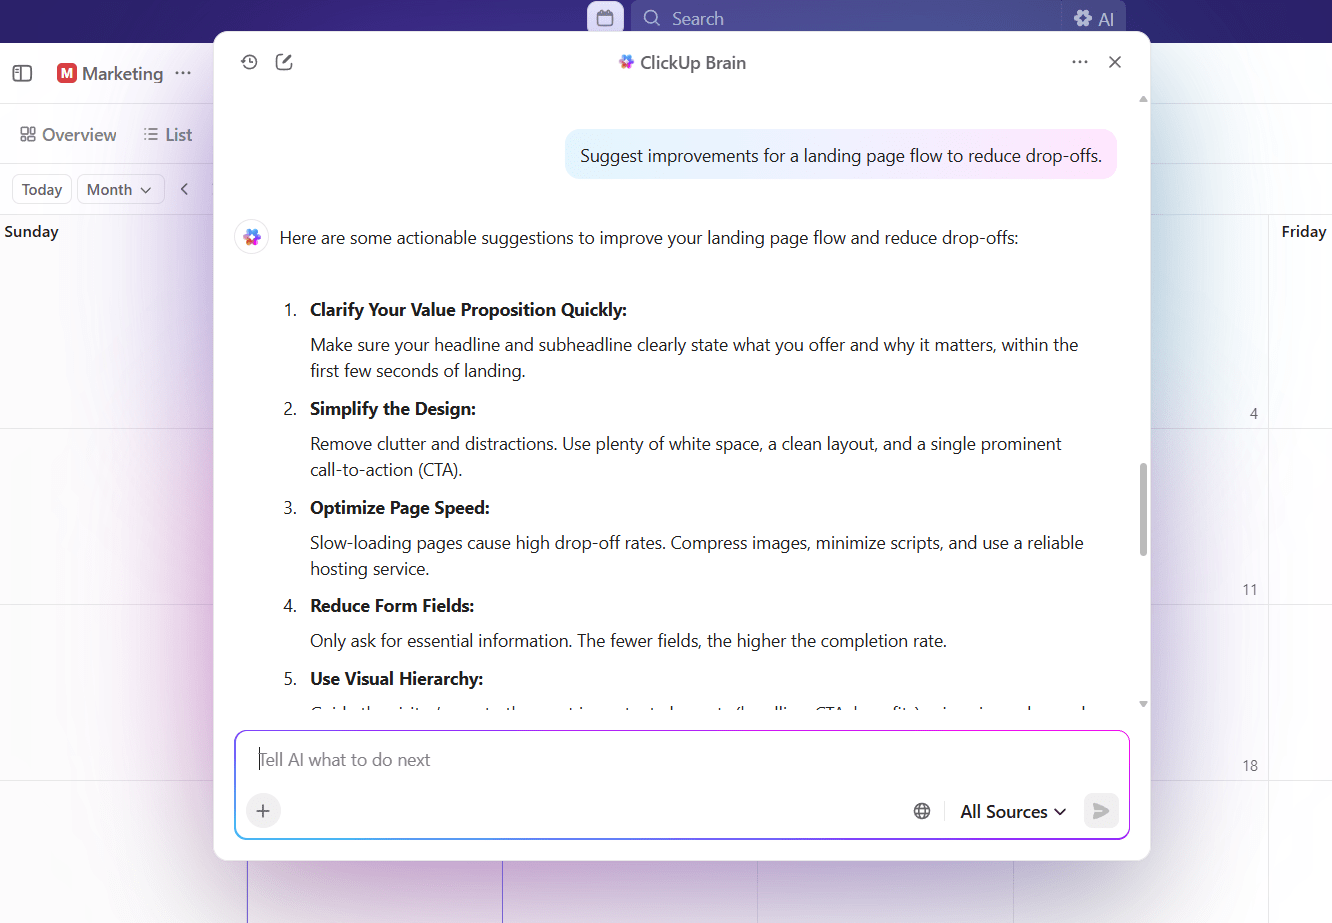This screenshot has width=1332, height=923.
Task: Jump to Today in the calendar
Action: pos(42,189)
